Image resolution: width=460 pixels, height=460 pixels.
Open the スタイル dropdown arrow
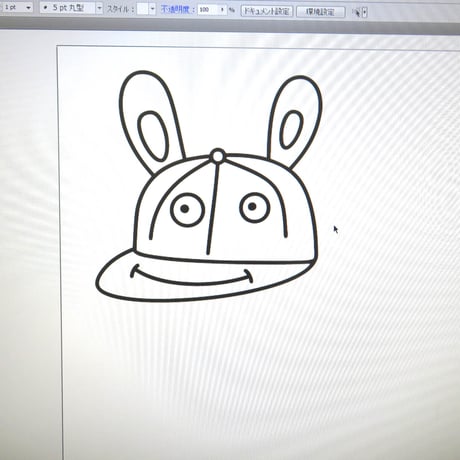152,9
